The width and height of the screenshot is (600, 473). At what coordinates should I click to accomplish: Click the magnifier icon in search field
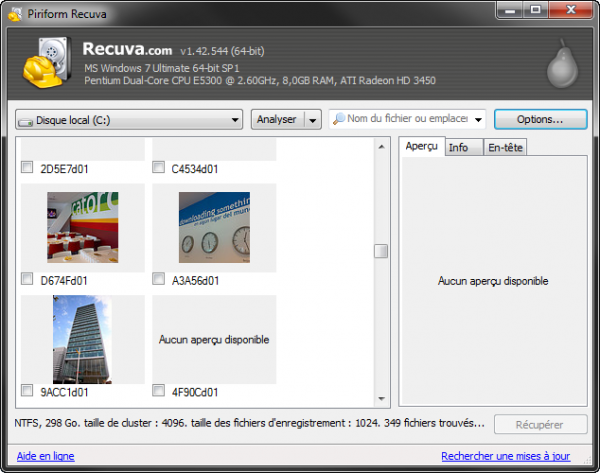340,119
